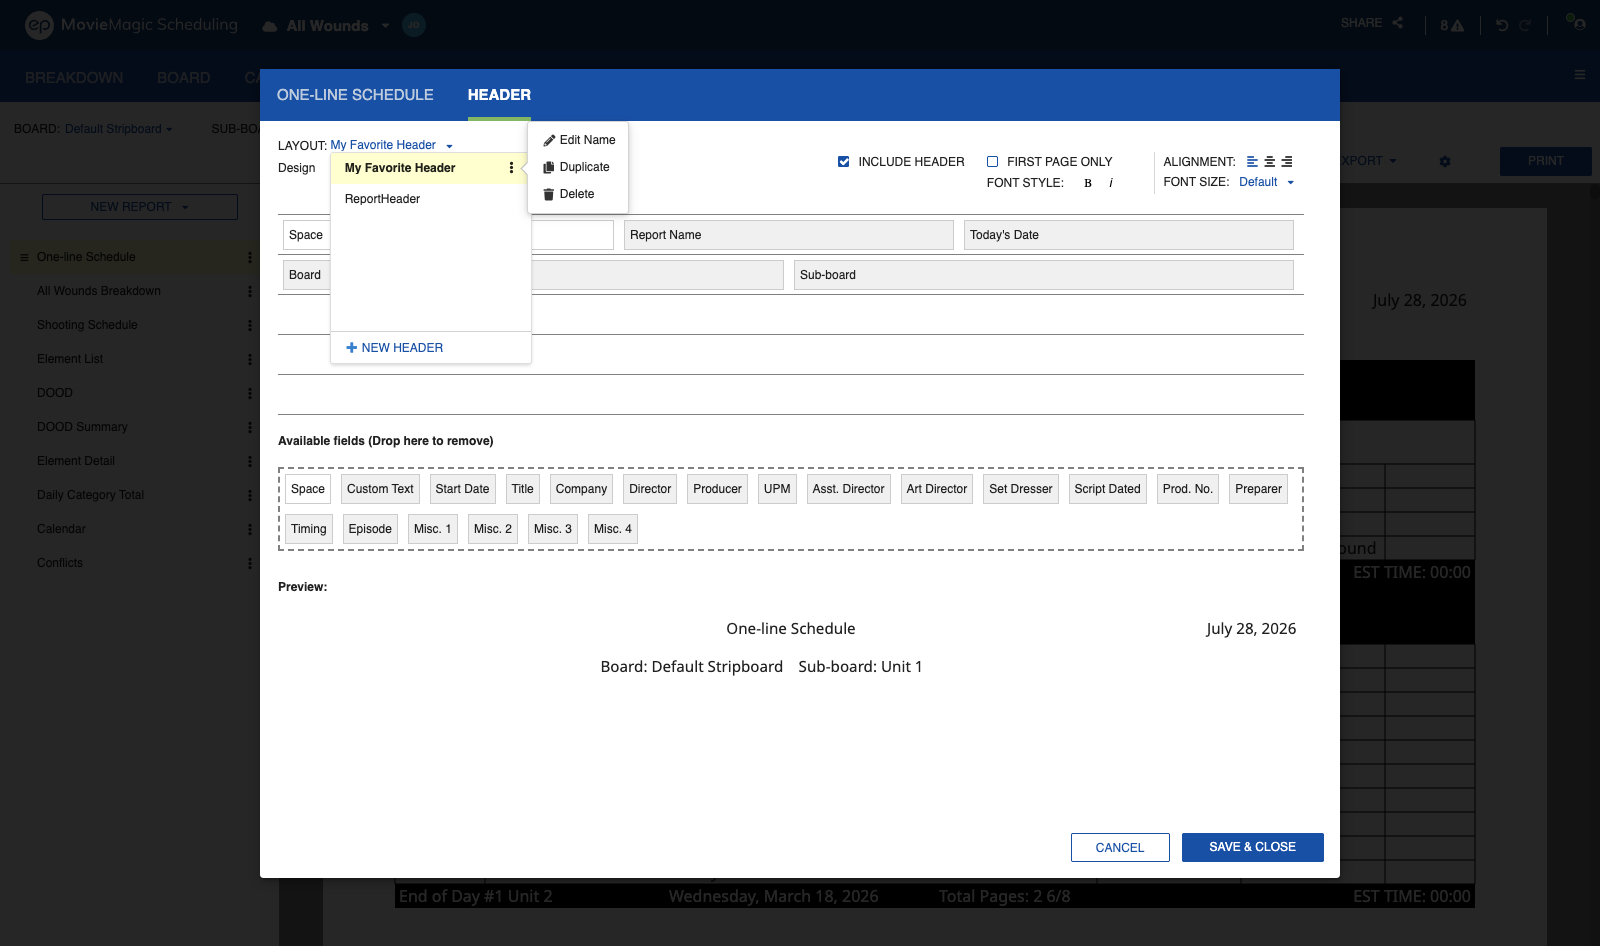This screenshot has width=1600, height=946.
Task: Open options dots for Conflicts report
Action: (250, 563)
